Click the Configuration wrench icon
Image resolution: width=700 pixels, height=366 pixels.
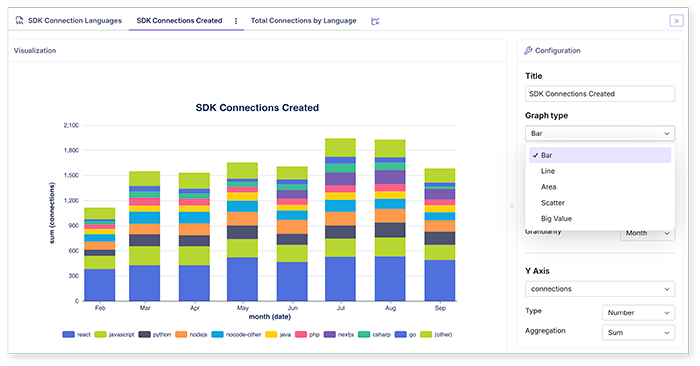(528, 50)
